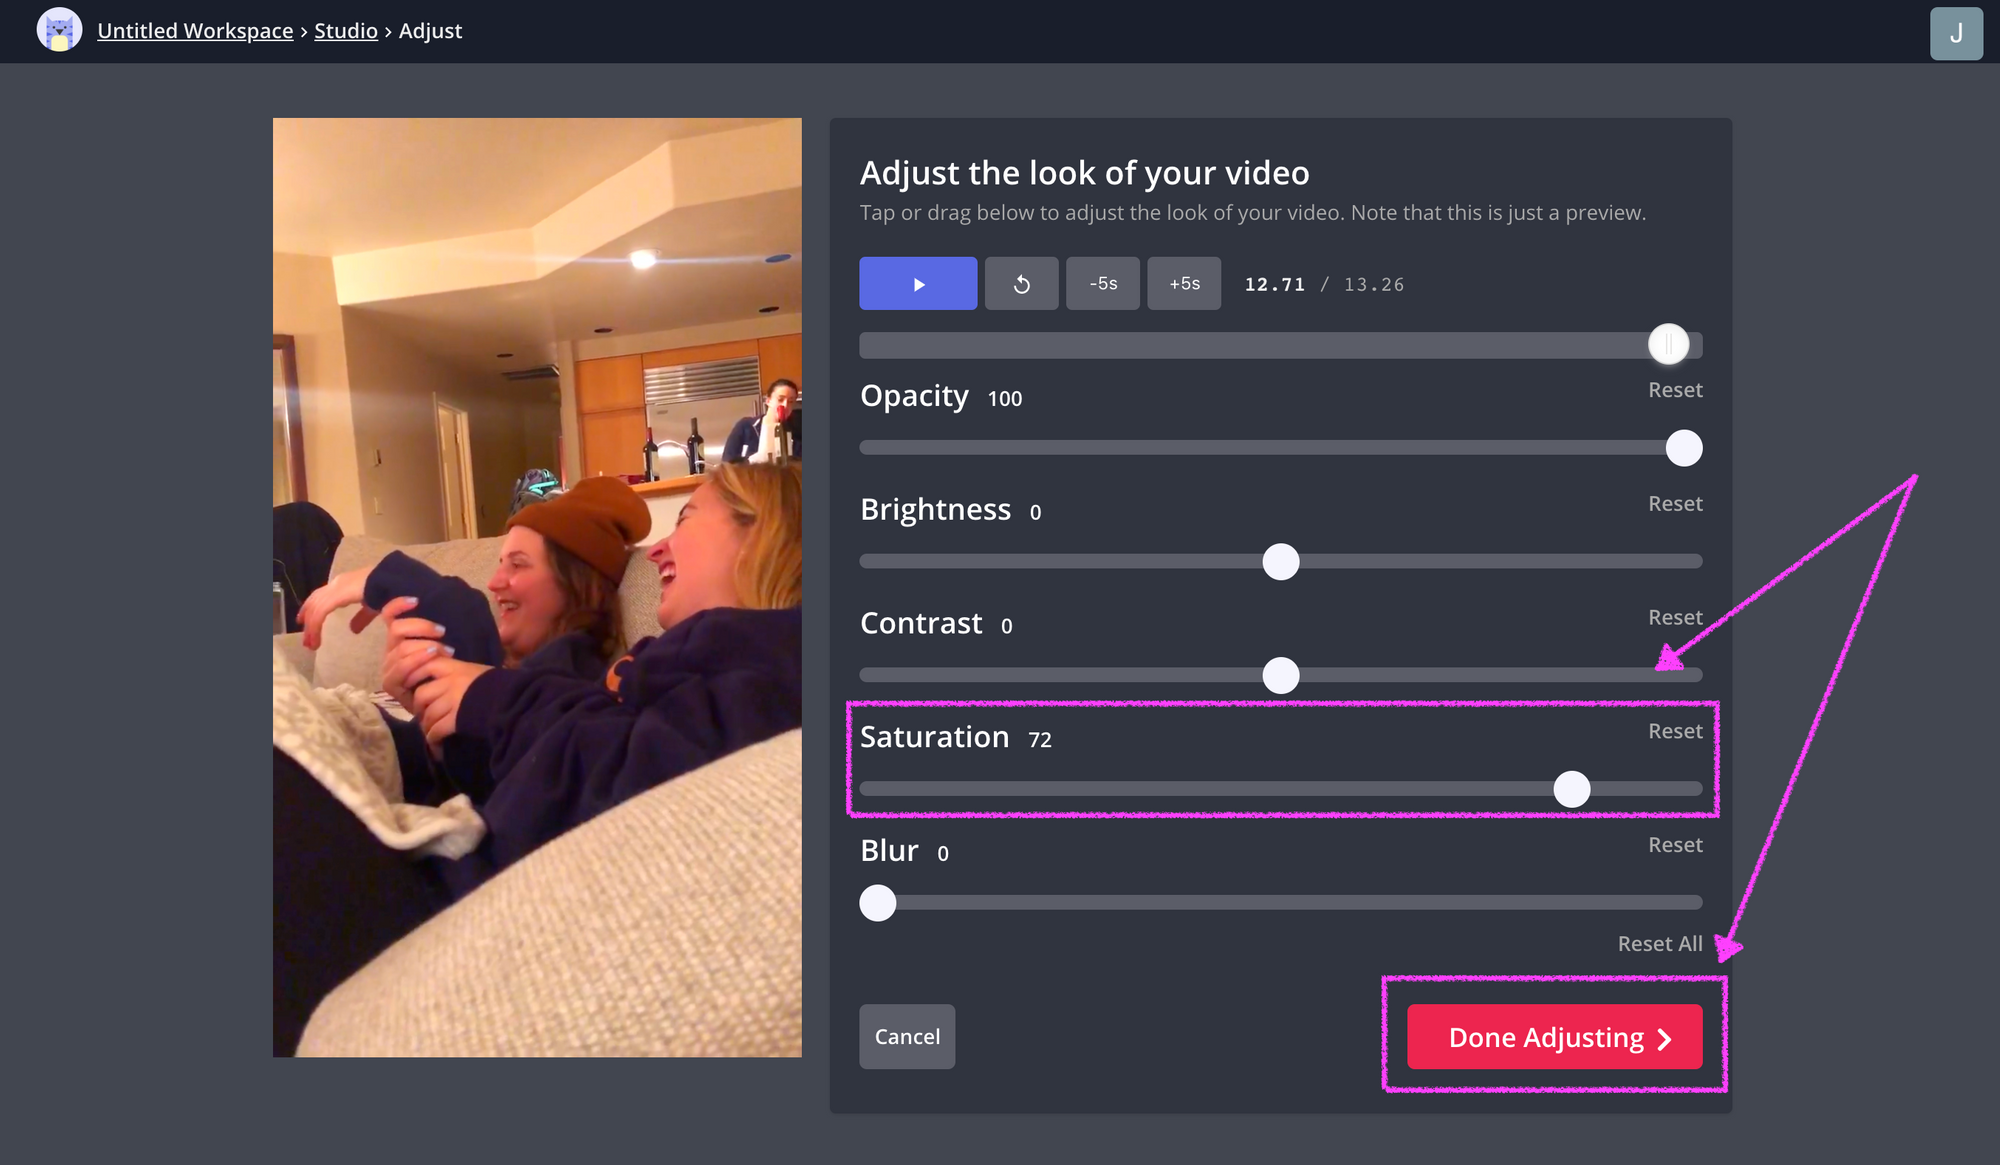The height and width of the screenshot is (1165, 2000).
Task: Open the Studio breadcrumb link
Action: (346, 31)
